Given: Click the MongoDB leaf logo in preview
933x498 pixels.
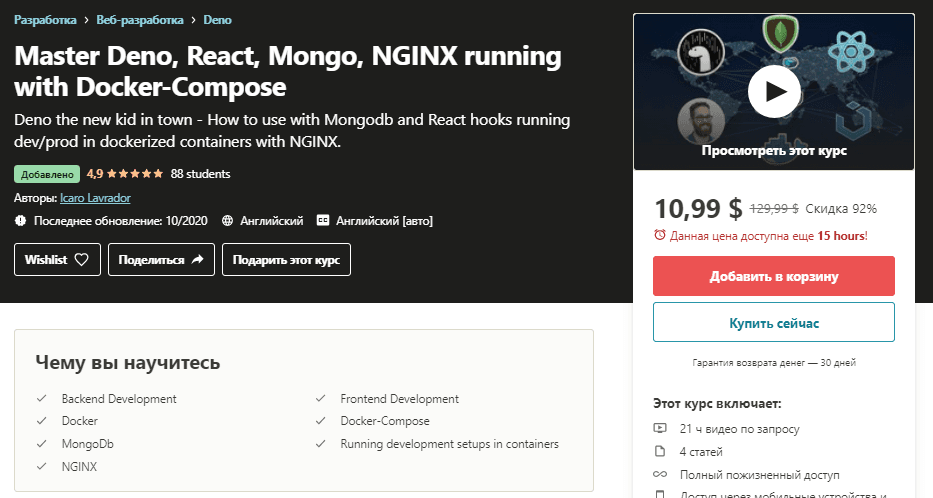Looking at the screenshot, I should click(x=781, y=33).
